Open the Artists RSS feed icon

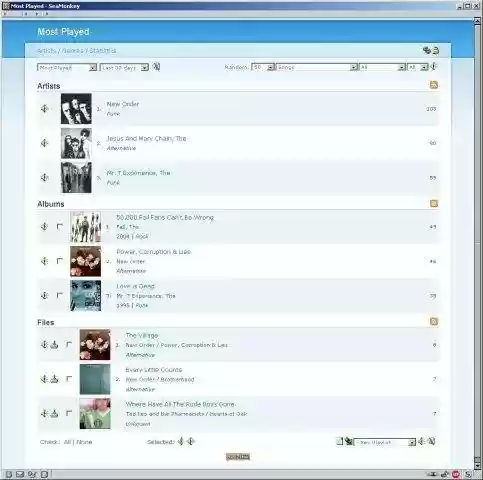[x=434, y=85]
